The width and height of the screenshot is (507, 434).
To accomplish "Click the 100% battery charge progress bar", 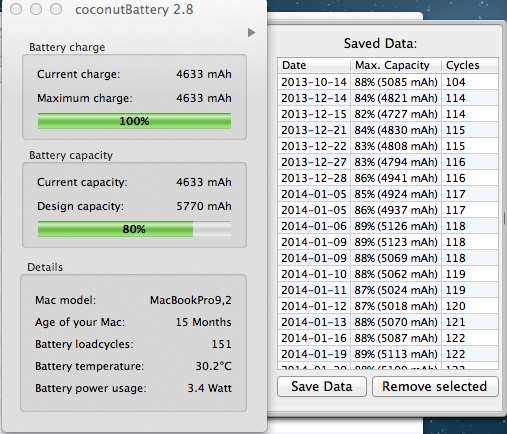I will (134, 121).
